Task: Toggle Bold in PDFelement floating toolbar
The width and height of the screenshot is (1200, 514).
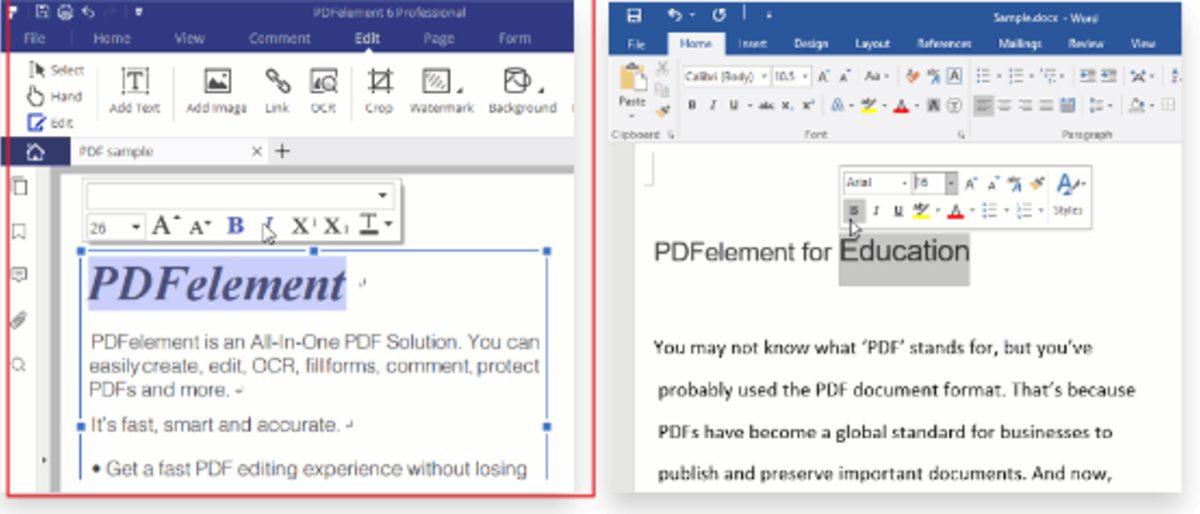Action: tap(235, 226)
